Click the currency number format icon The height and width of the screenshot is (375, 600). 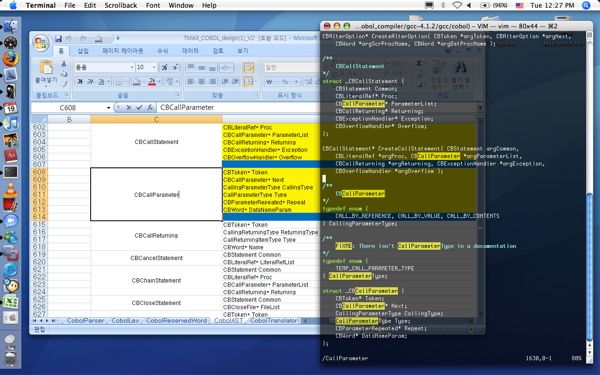point(270,82)
